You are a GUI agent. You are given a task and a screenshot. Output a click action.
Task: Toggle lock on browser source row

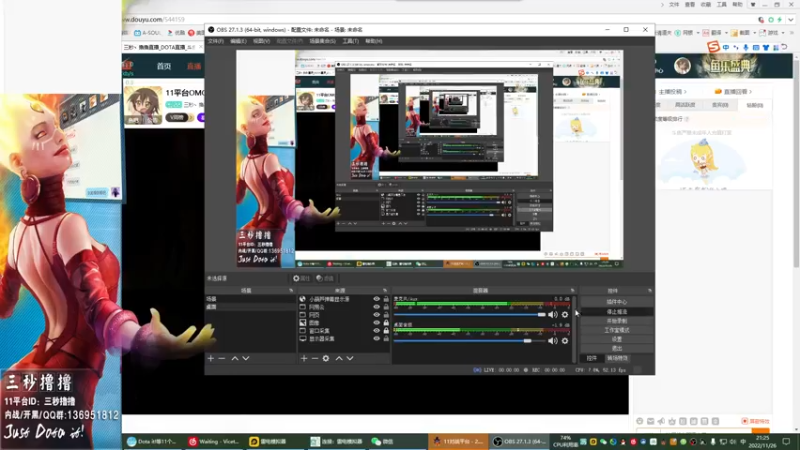coord(386,299)
